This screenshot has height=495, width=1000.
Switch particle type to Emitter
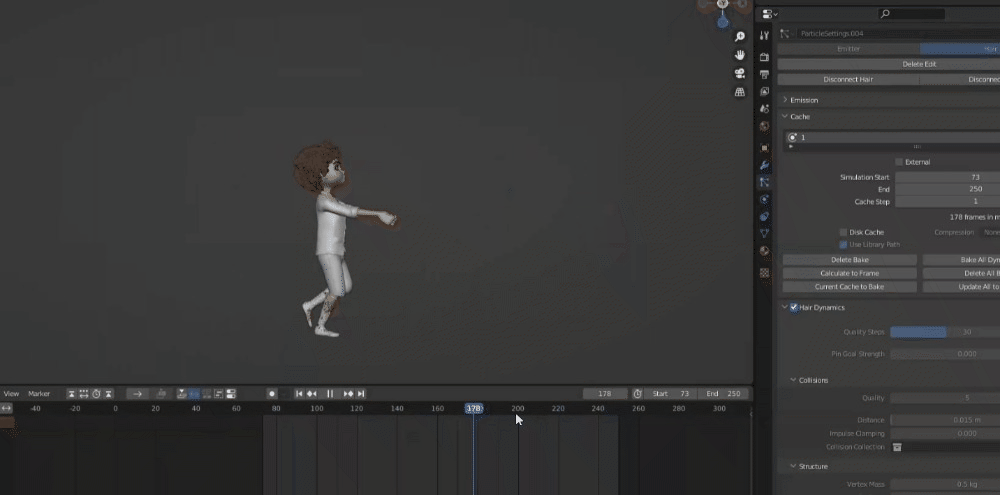848,48
